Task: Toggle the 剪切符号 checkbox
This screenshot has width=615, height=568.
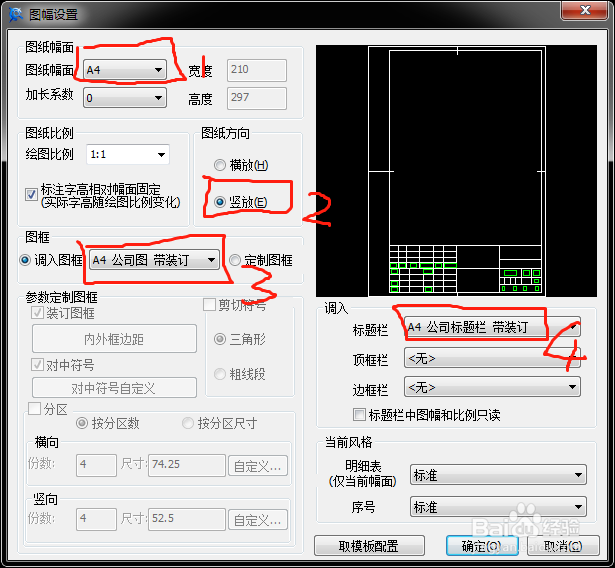Action: click(x=209, y=304)
